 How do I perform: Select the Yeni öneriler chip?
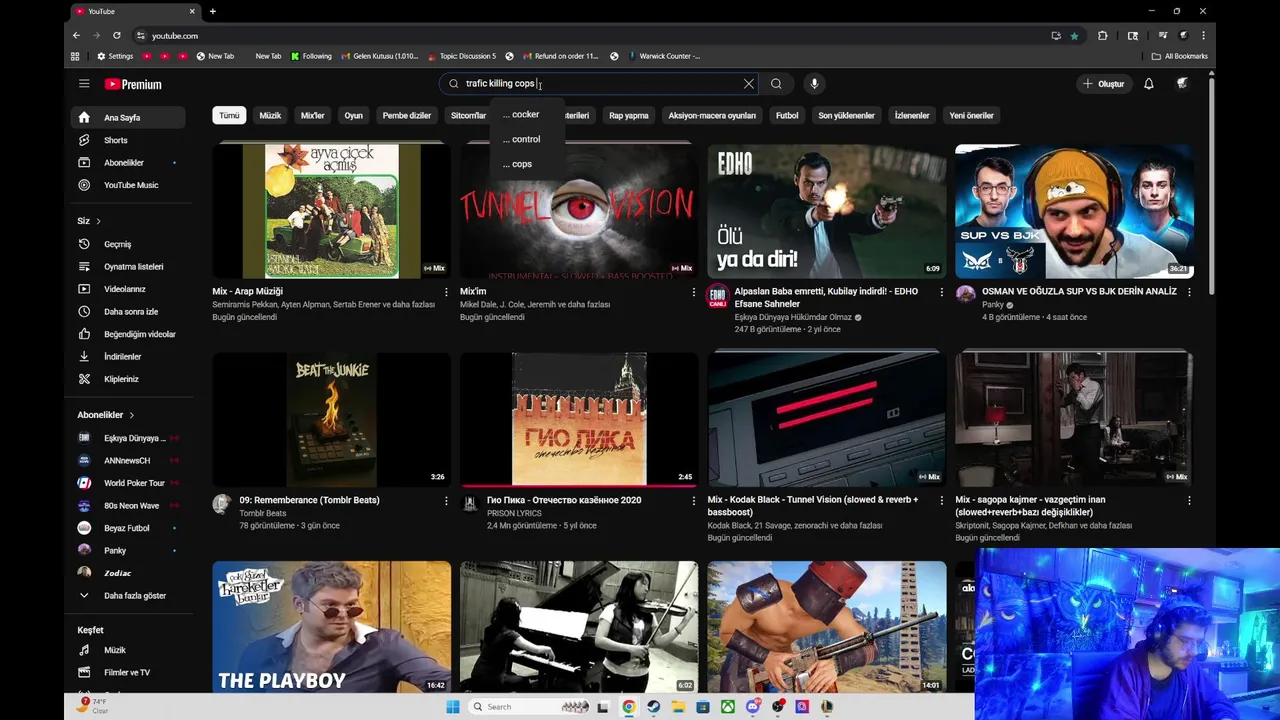[971, 115]
